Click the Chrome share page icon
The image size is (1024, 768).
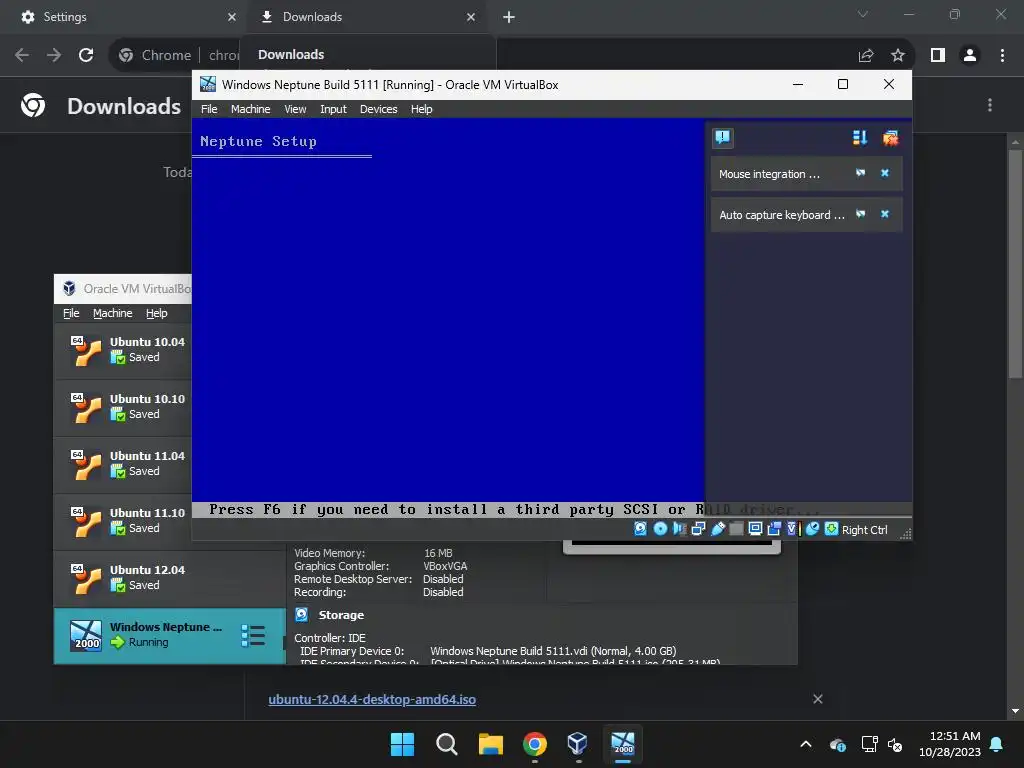coord(866,55)
